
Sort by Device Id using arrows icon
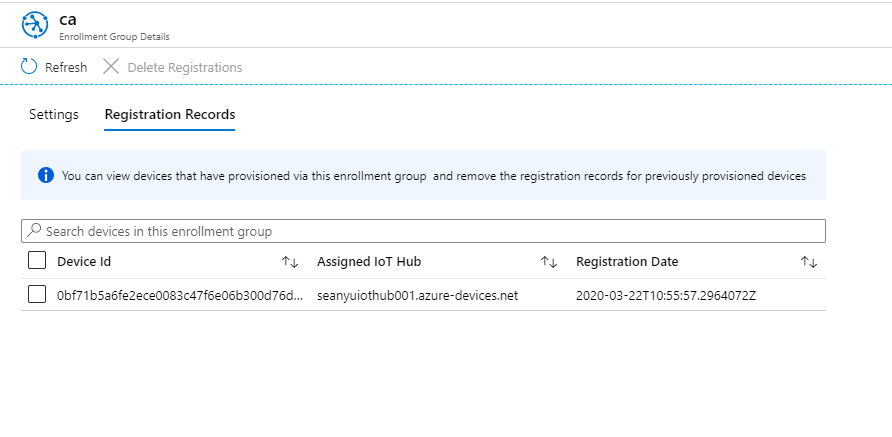click(290, 262)
